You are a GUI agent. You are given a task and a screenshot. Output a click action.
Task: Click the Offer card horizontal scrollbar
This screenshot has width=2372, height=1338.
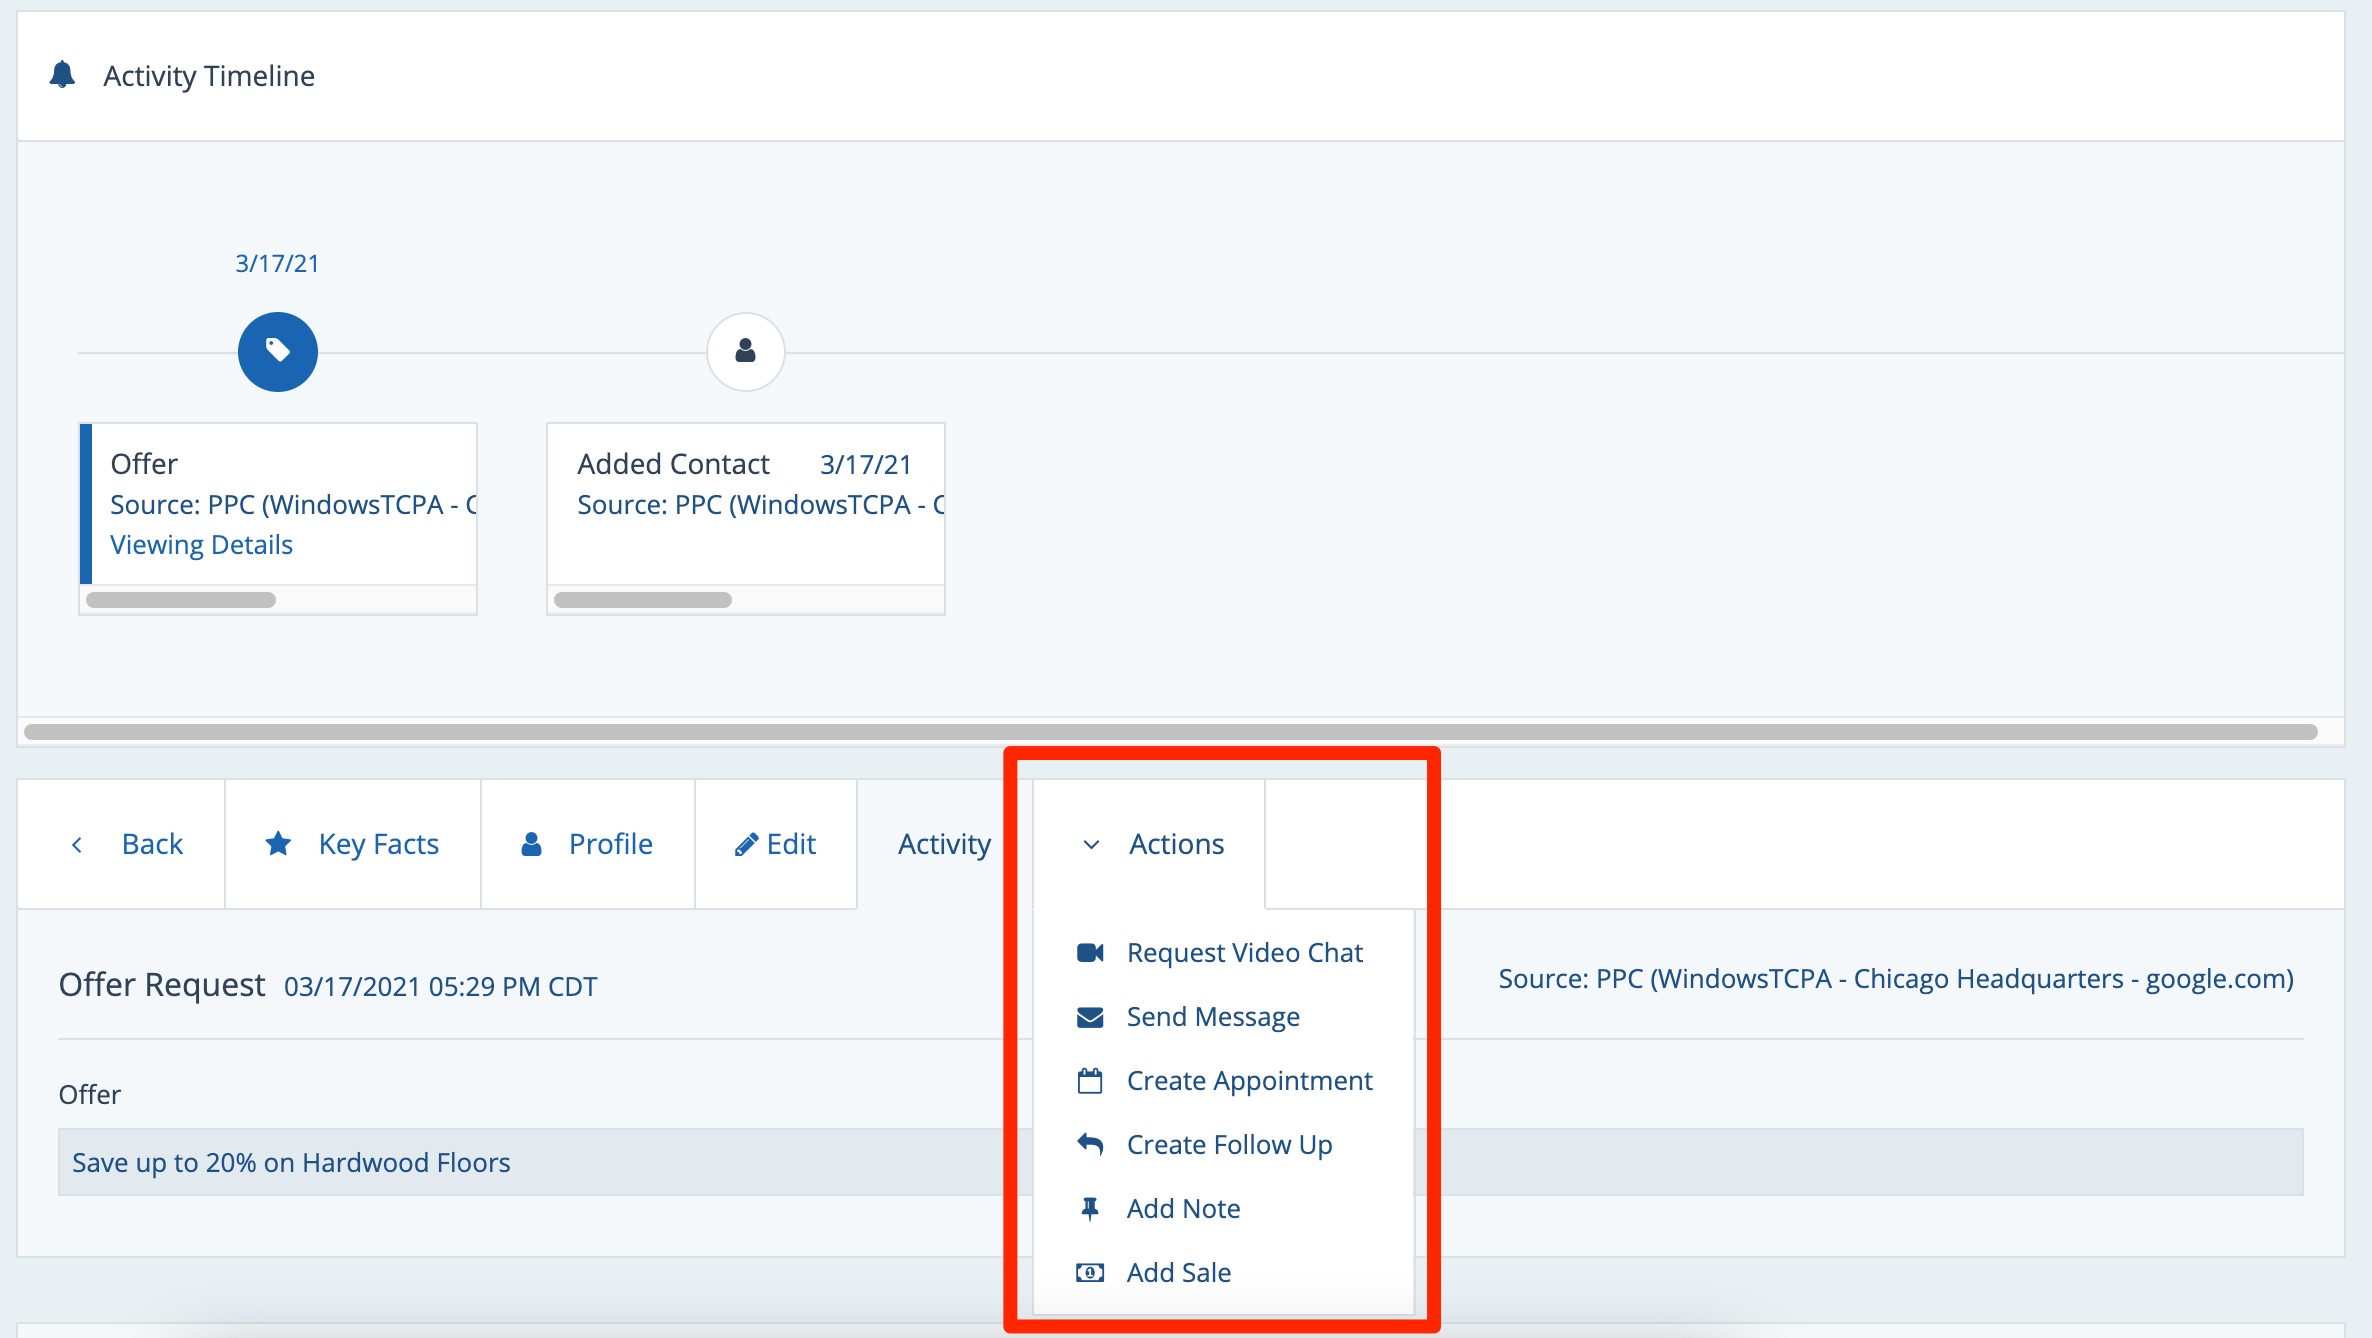point(181,600)
